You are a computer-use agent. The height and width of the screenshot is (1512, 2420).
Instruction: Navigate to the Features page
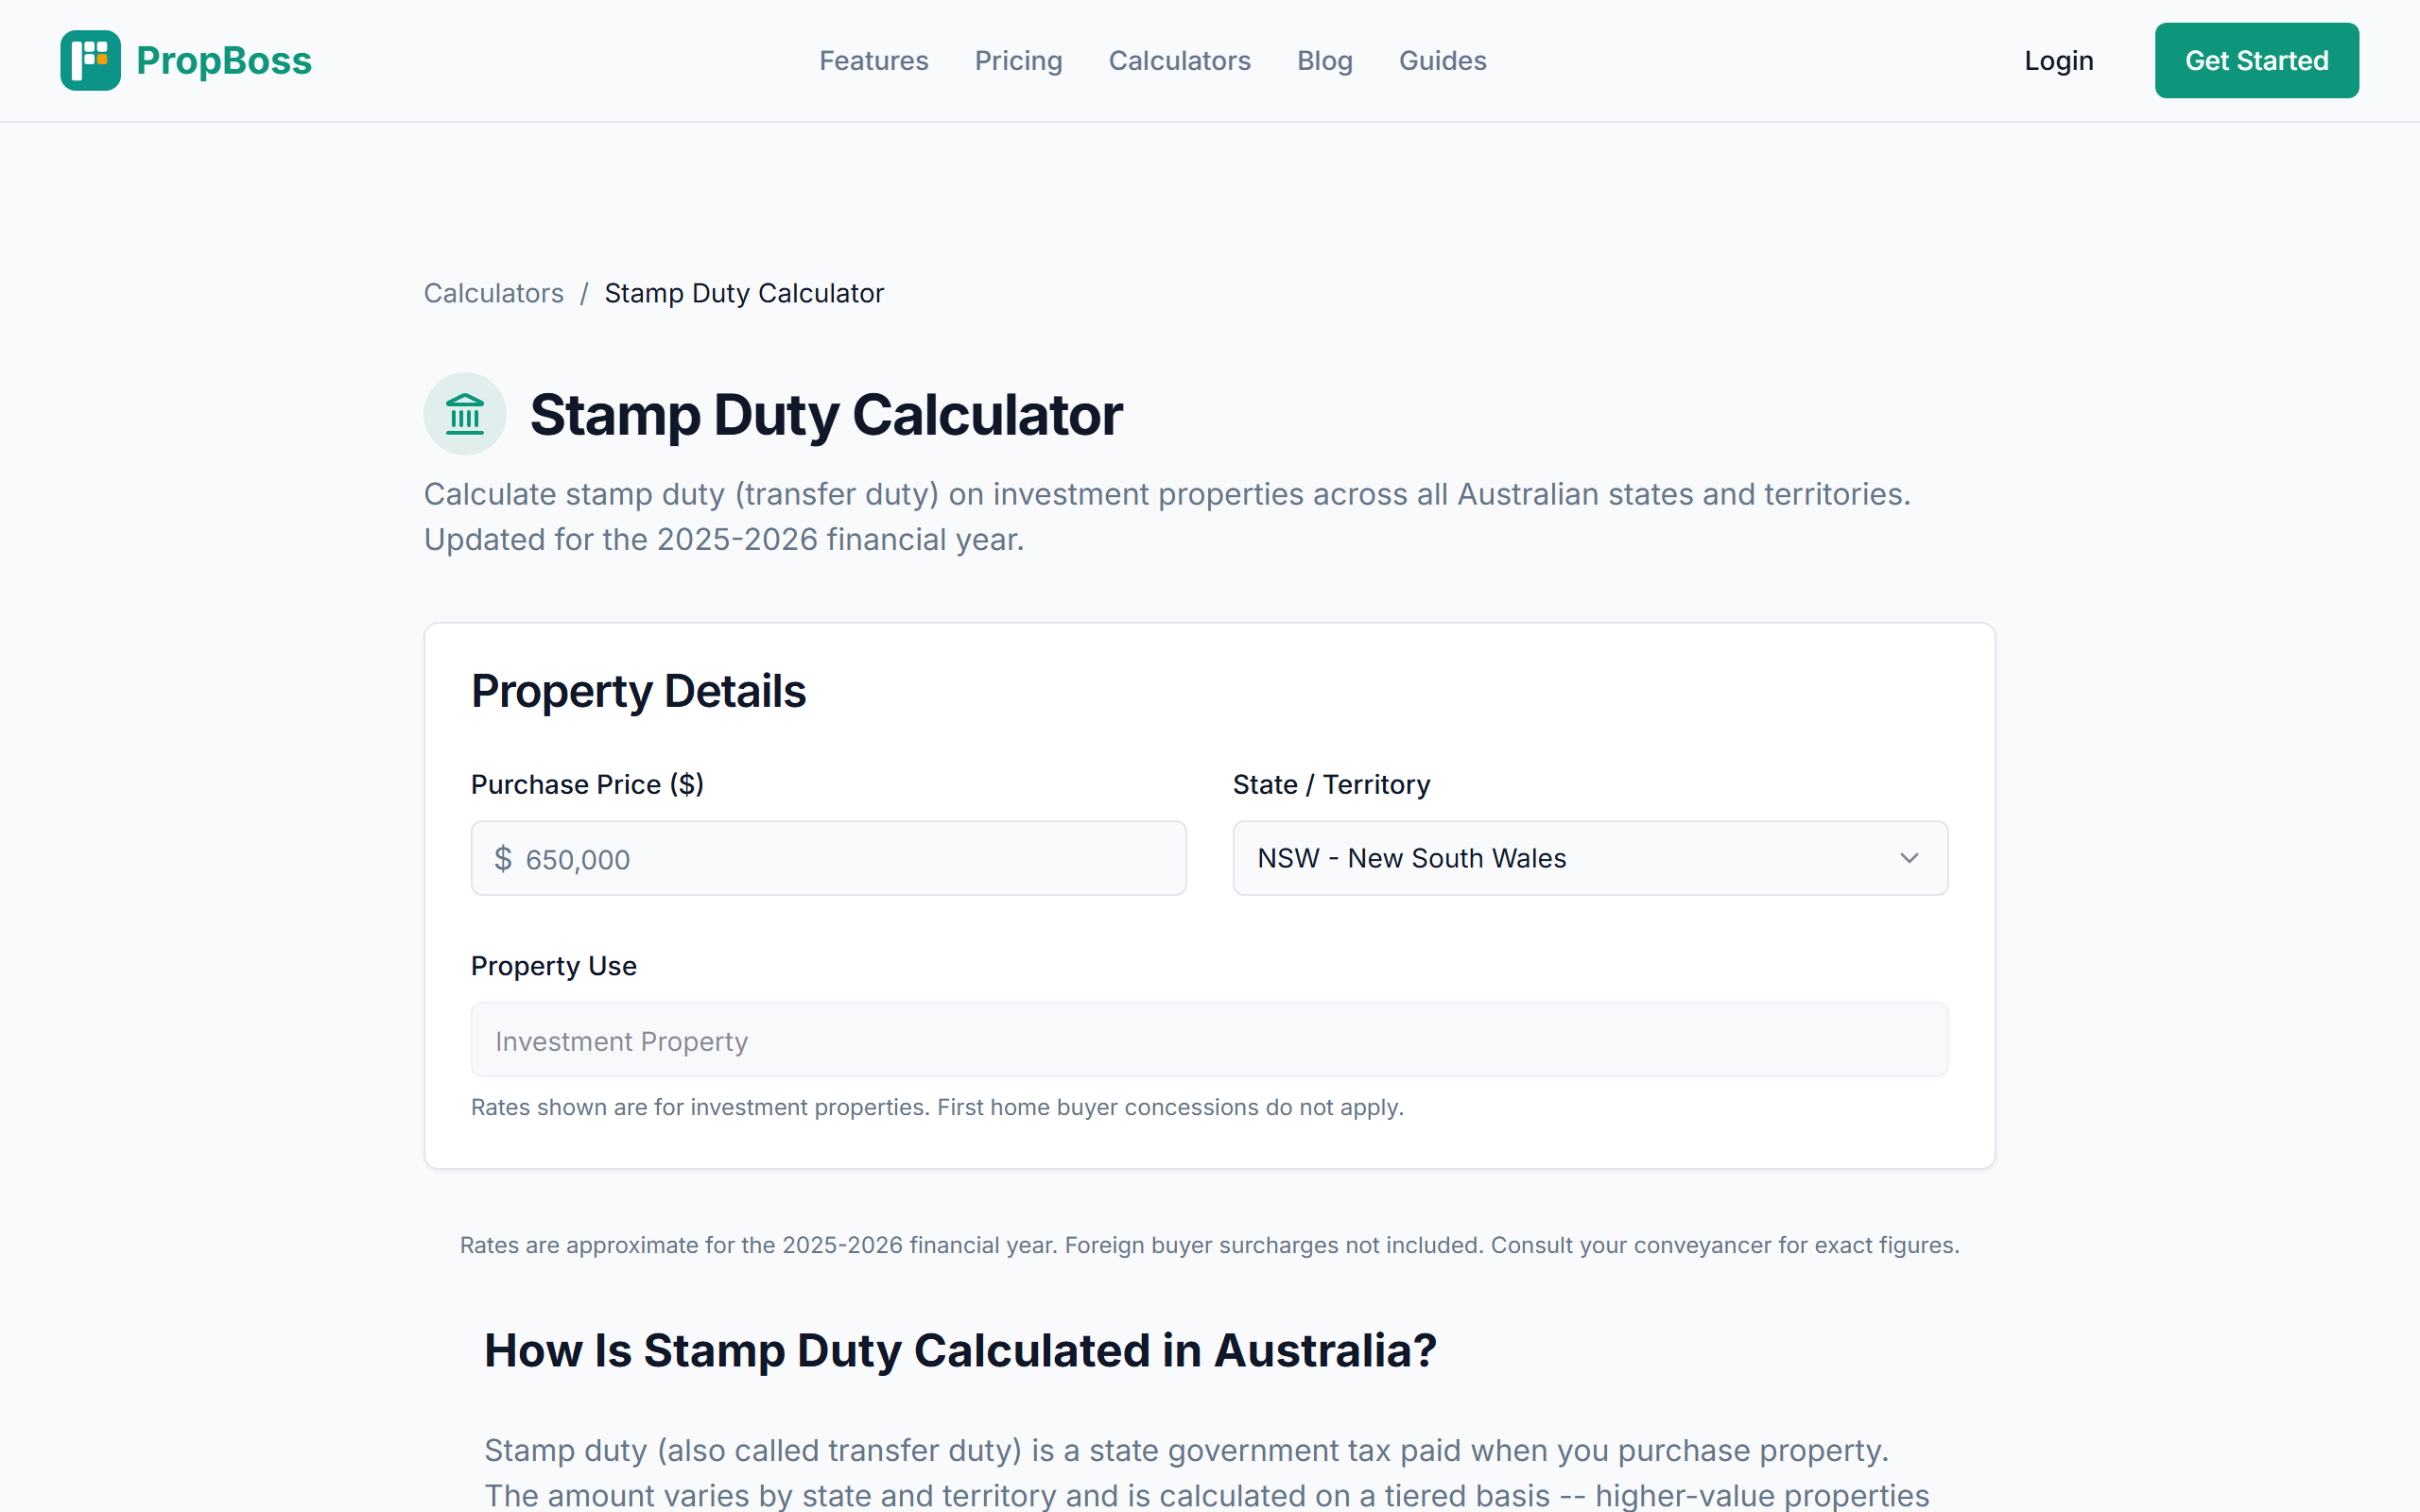[x=873, y=60]
